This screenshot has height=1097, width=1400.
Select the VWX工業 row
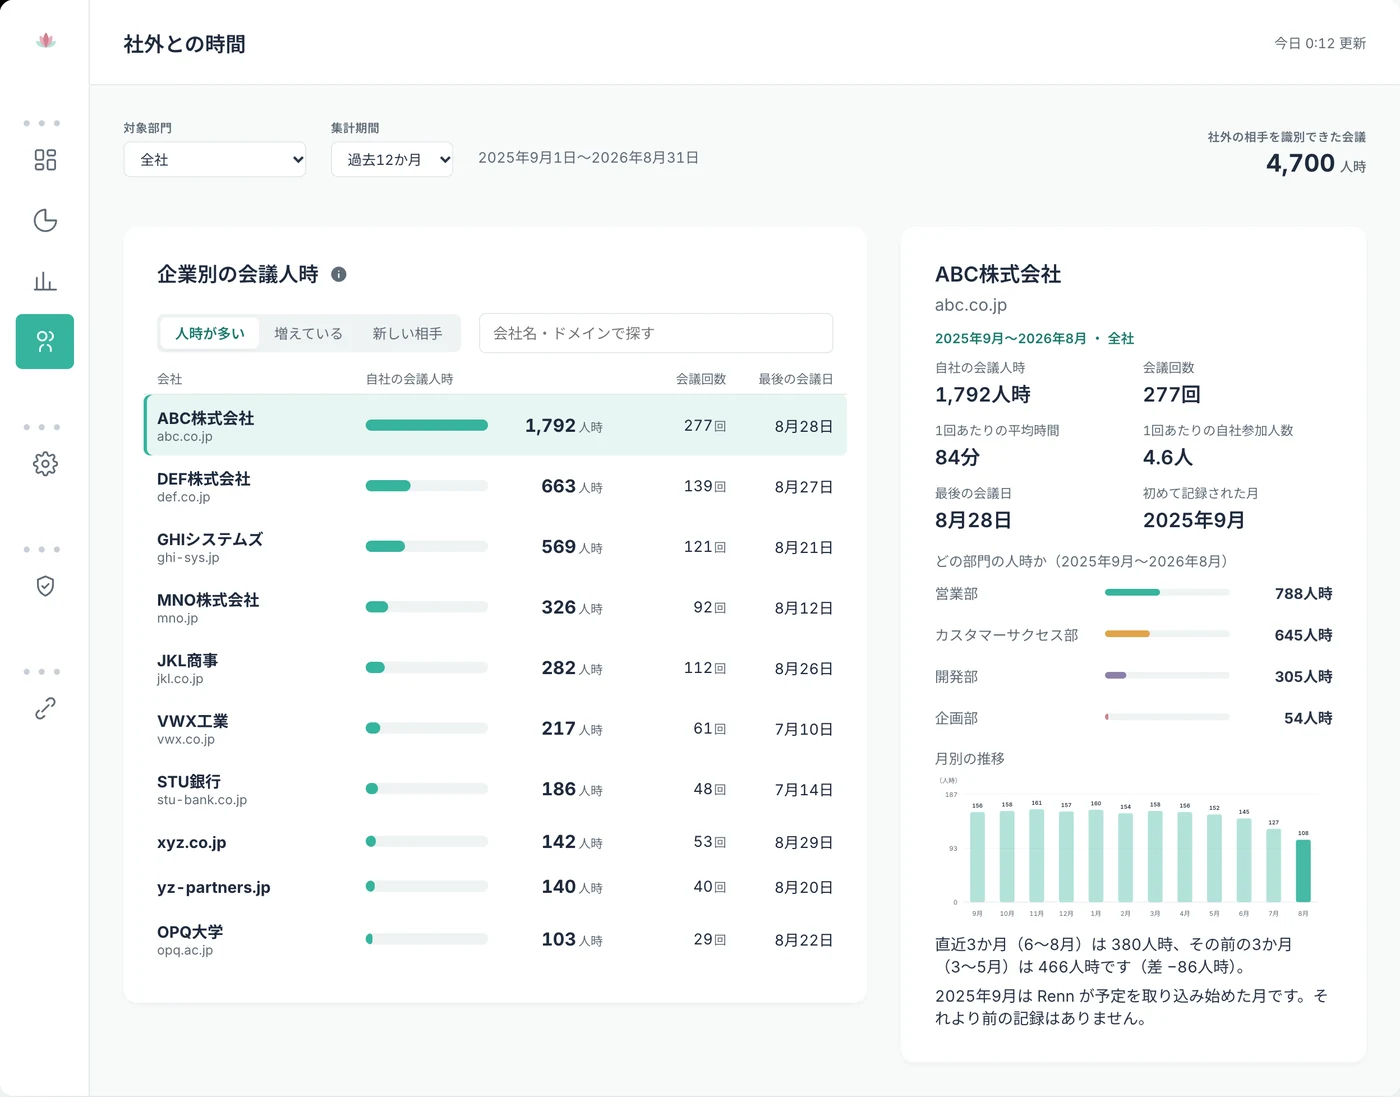tap(495, 728)
